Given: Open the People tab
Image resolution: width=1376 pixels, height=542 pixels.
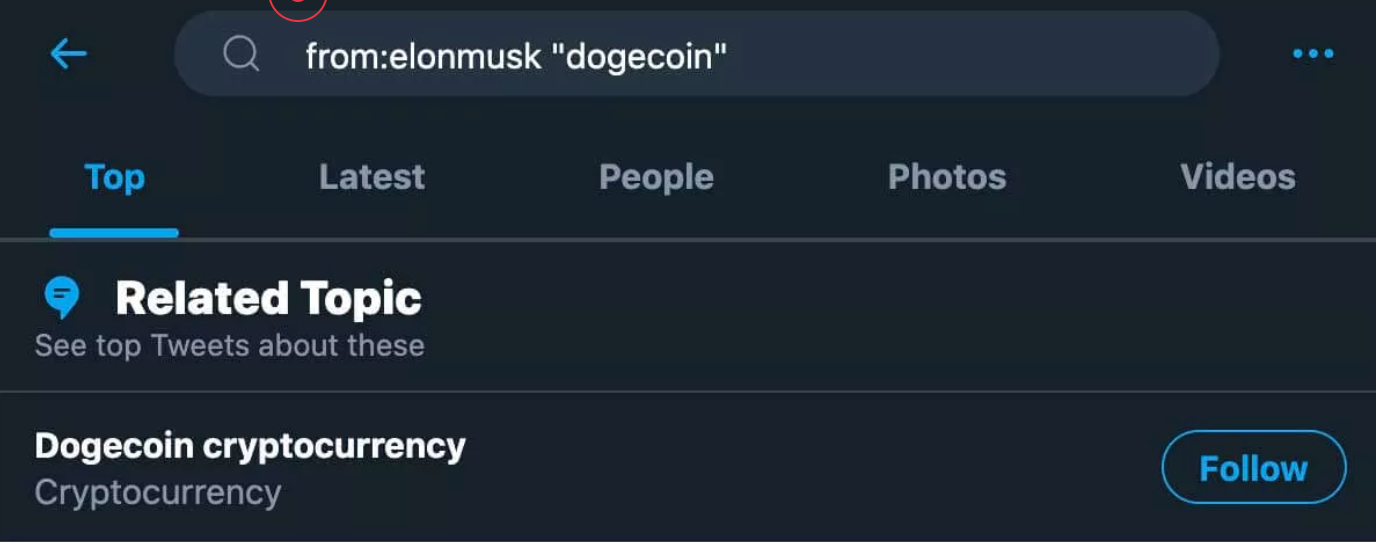Looking at the screenshot, I should coord(656,178).
